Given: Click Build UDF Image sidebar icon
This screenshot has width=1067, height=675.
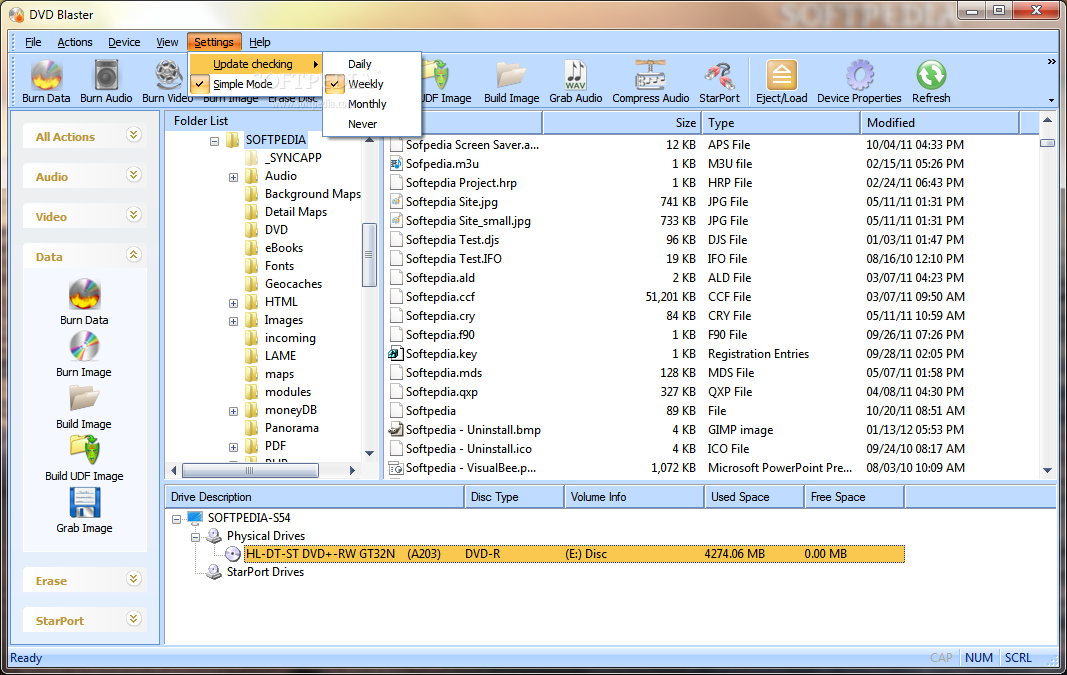Looking at the screenshot, I should pyautogui.click(x=84, y=450).
